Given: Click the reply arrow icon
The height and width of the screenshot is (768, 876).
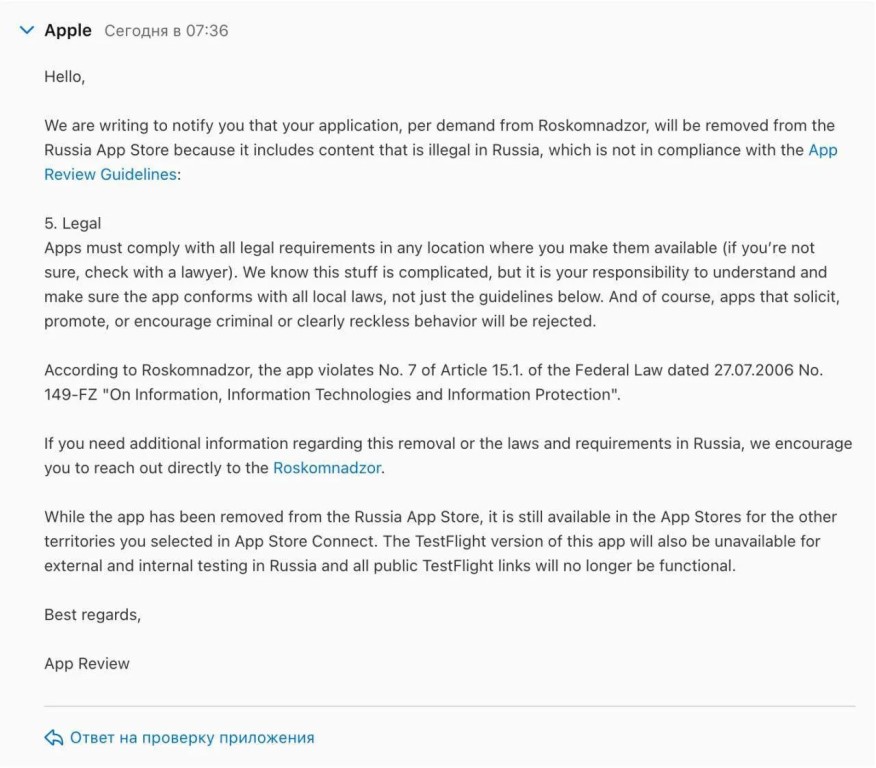Looking at the screenshot, I should (x=54, y=737).
